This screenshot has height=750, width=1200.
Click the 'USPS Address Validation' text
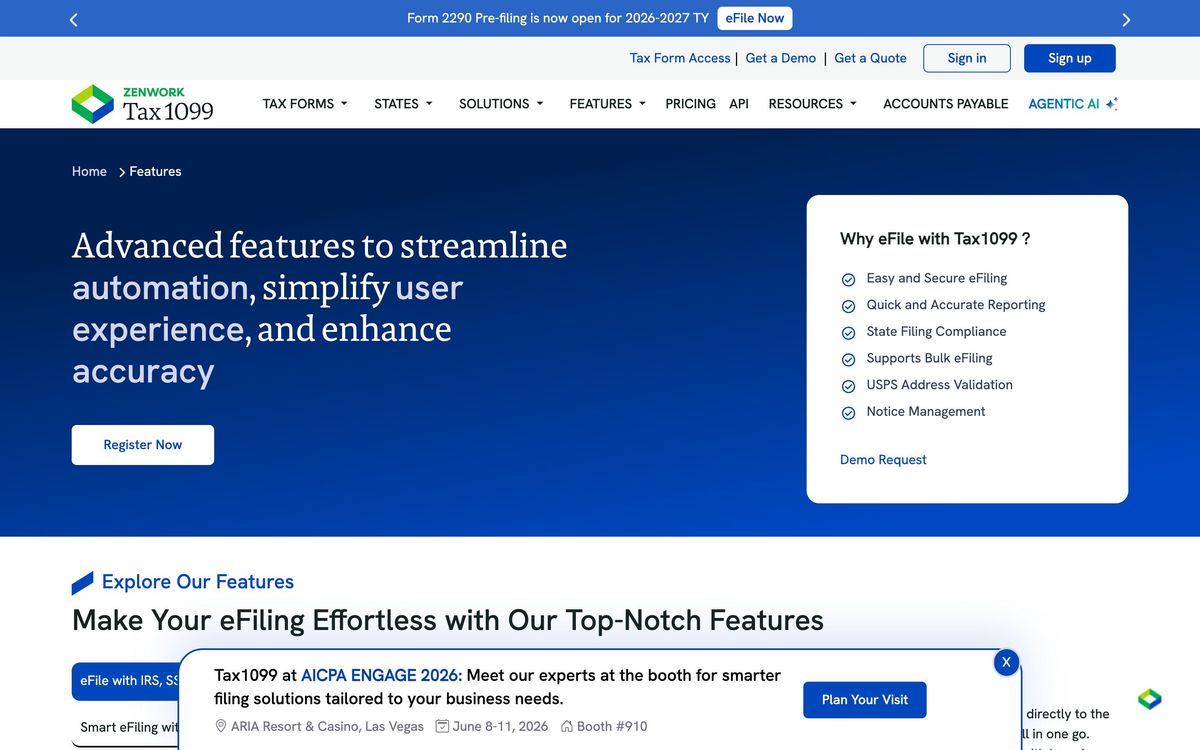940,384
